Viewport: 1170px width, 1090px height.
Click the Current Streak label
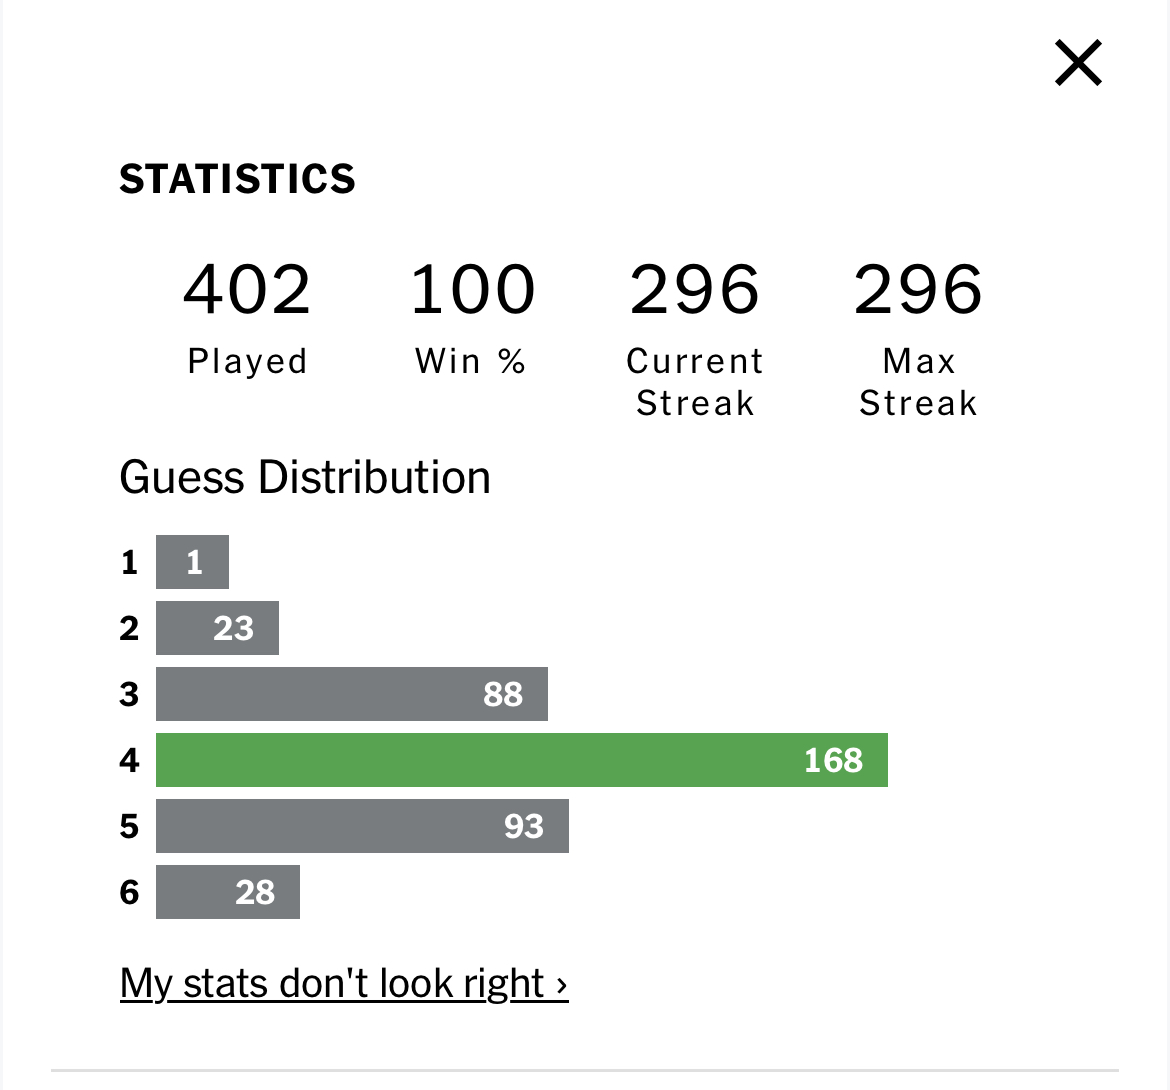click(x=695, y=383)
